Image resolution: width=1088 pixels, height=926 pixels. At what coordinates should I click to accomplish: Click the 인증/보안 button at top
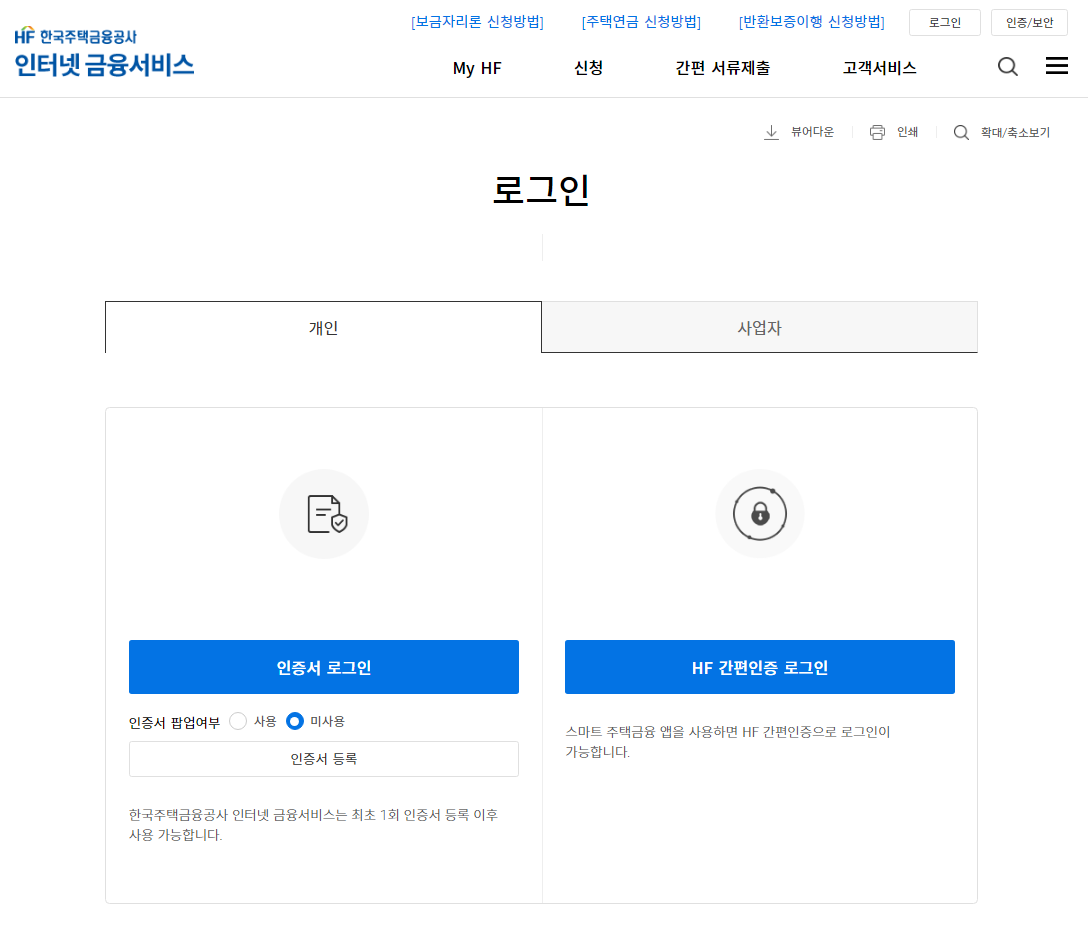(1029, 22)
